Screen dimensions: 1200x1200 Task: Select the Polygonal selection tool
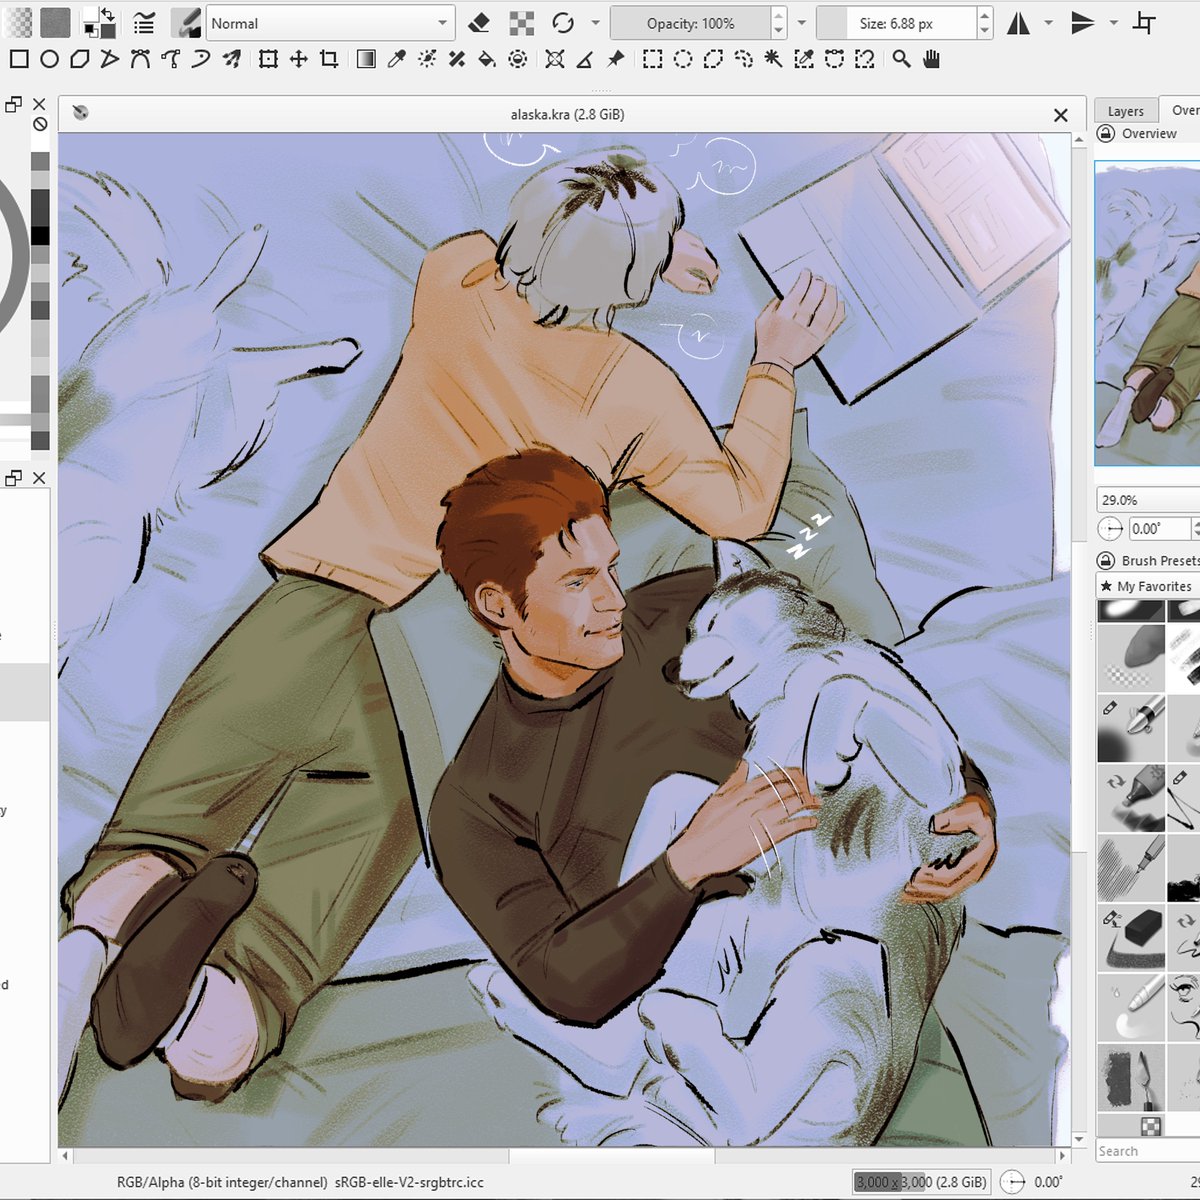click(713, 60)
